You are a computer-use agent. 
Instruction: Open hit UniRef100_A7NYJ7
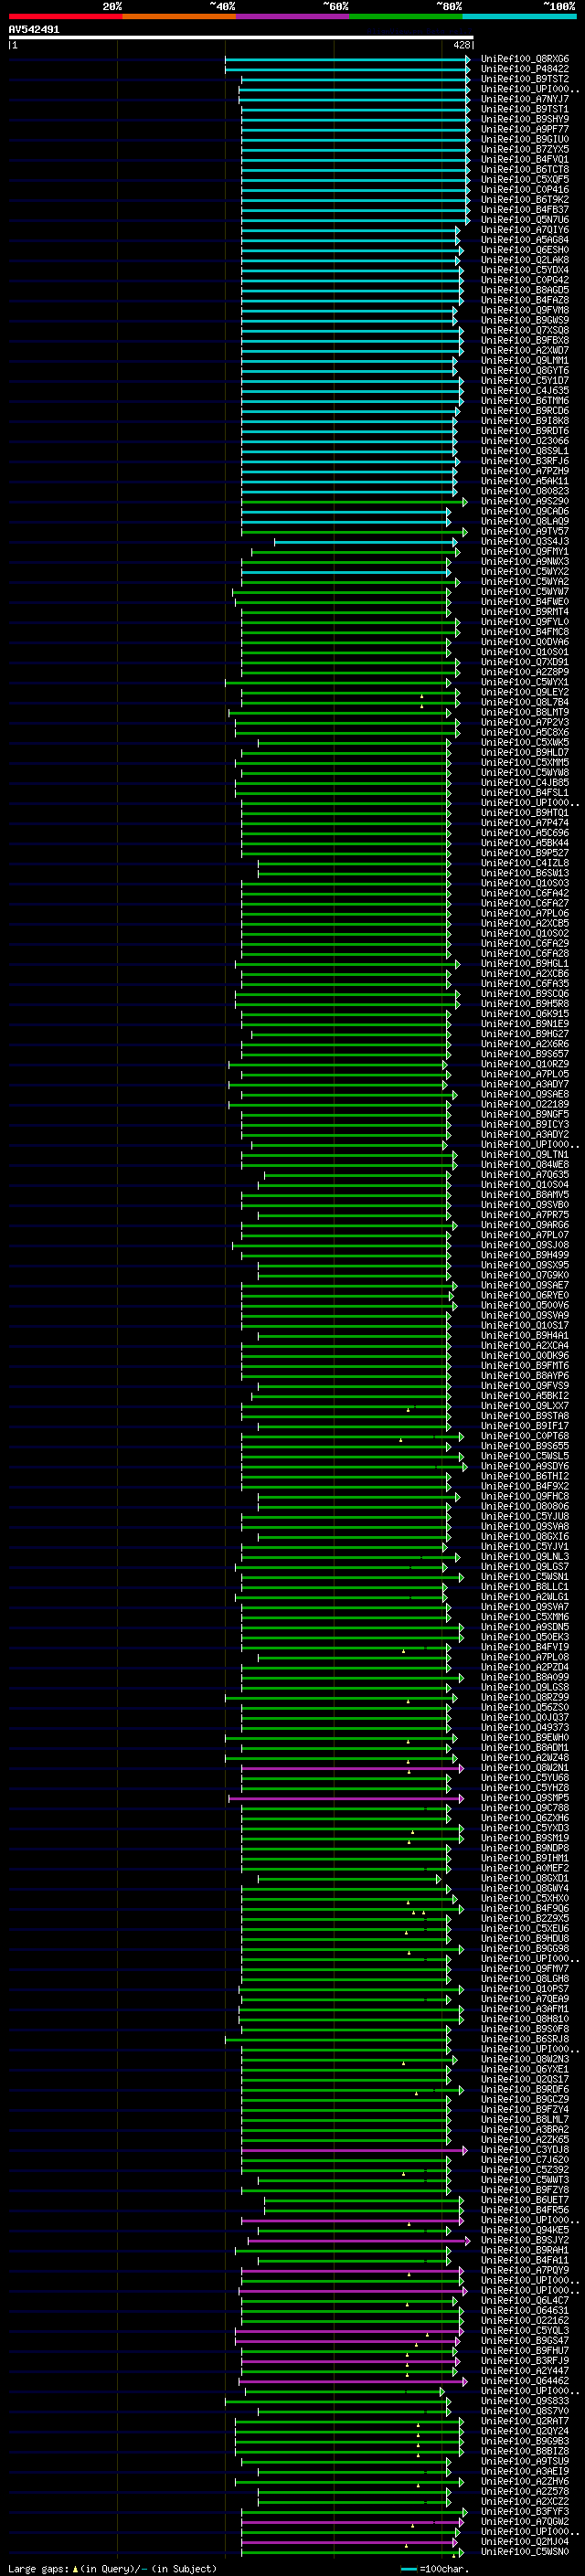(x=524, y=99)
